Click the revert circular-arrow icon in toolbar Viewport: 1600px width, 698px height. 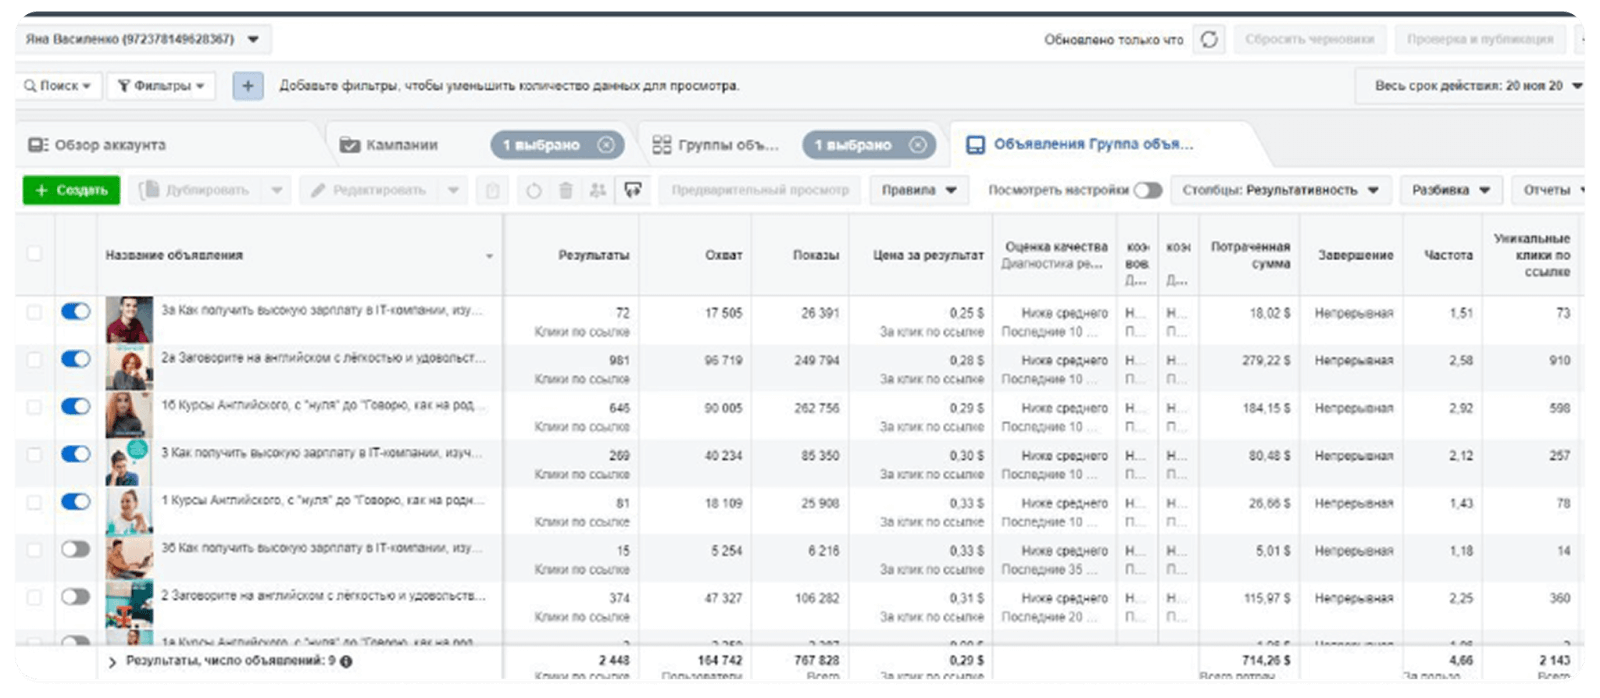[x=534, y=190]
